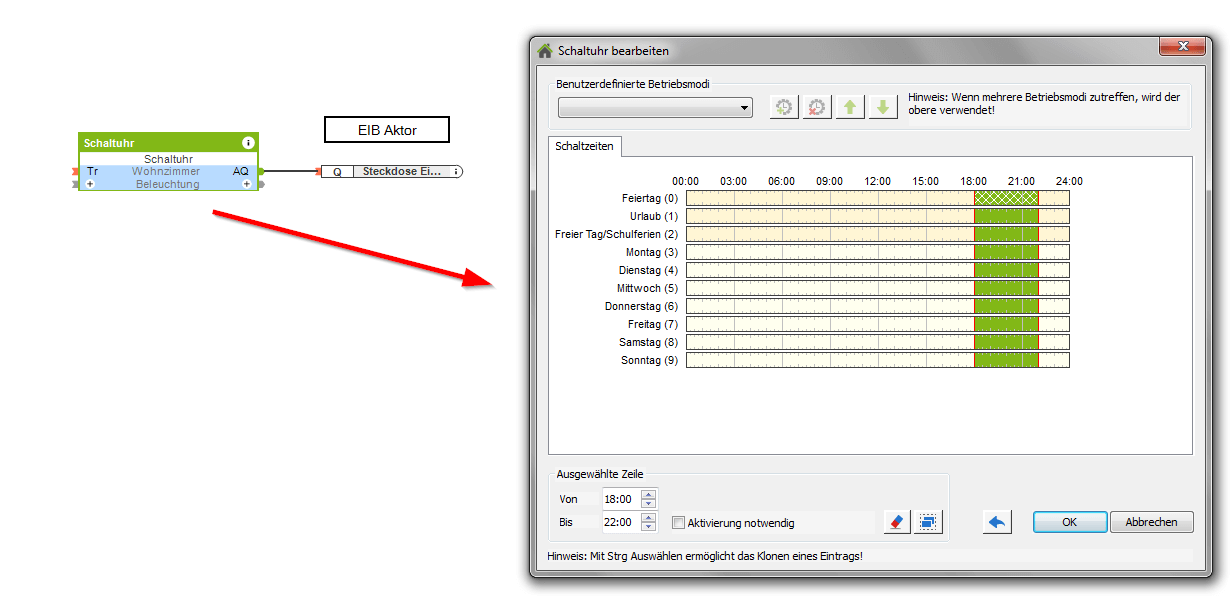Move operating mode up with green arrow

[x=850, y=107]
